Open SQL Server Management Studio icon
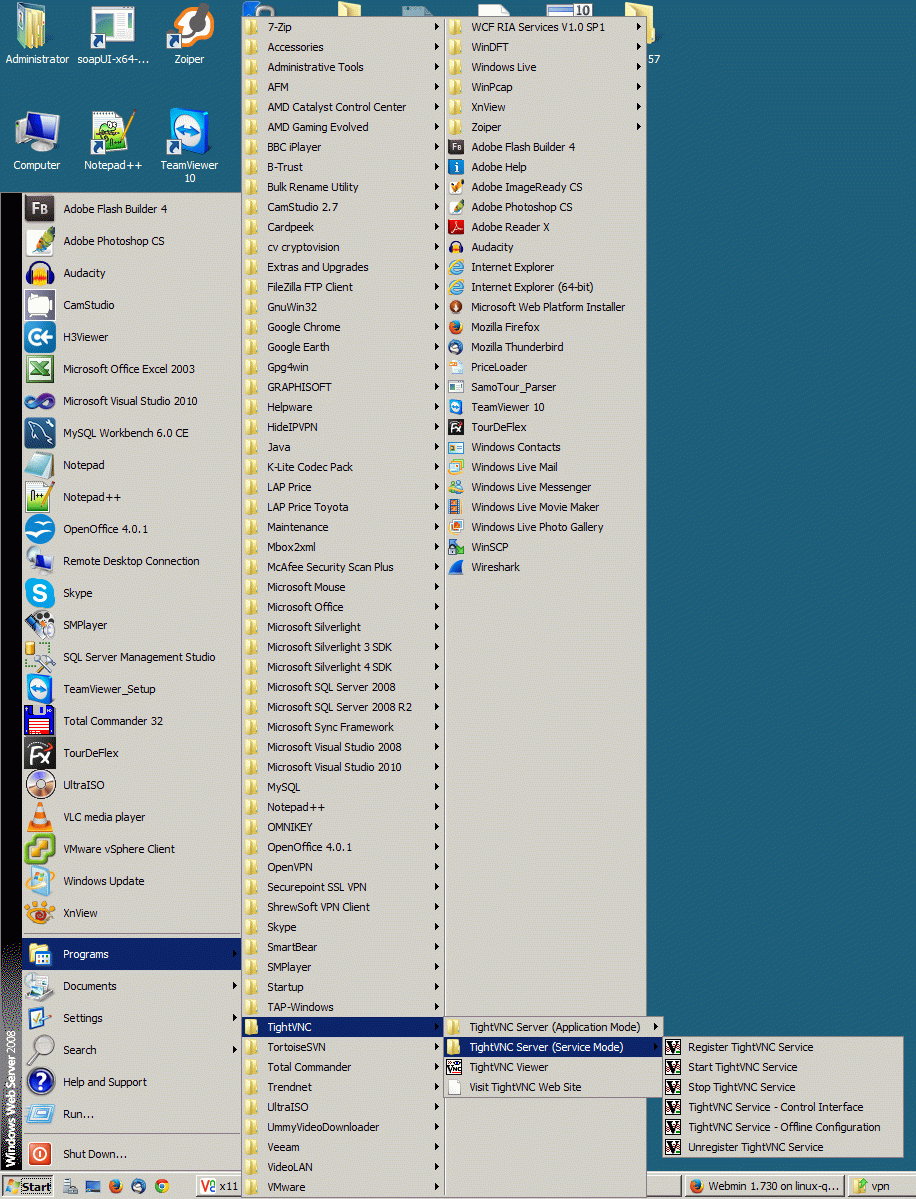The width and height of the screenshot is (916, 1199). pos(40,657)
